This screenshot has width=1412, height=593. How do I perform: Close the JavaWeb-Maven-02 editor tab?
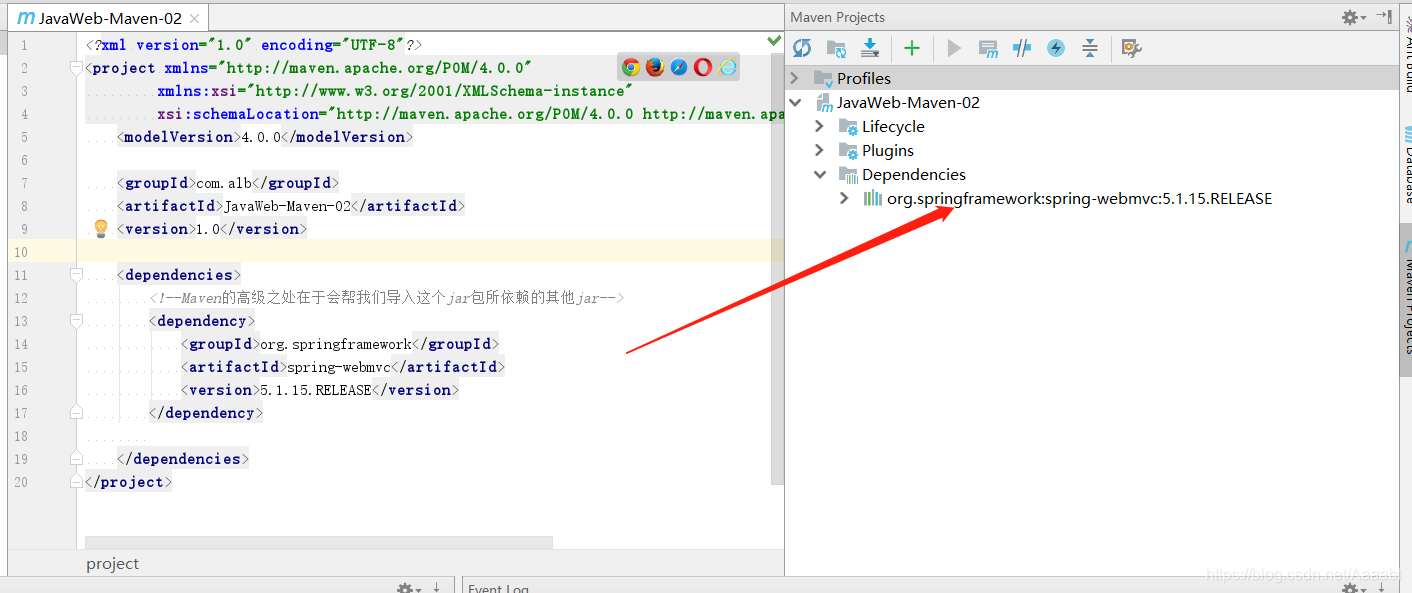click(x=194, y=19)
